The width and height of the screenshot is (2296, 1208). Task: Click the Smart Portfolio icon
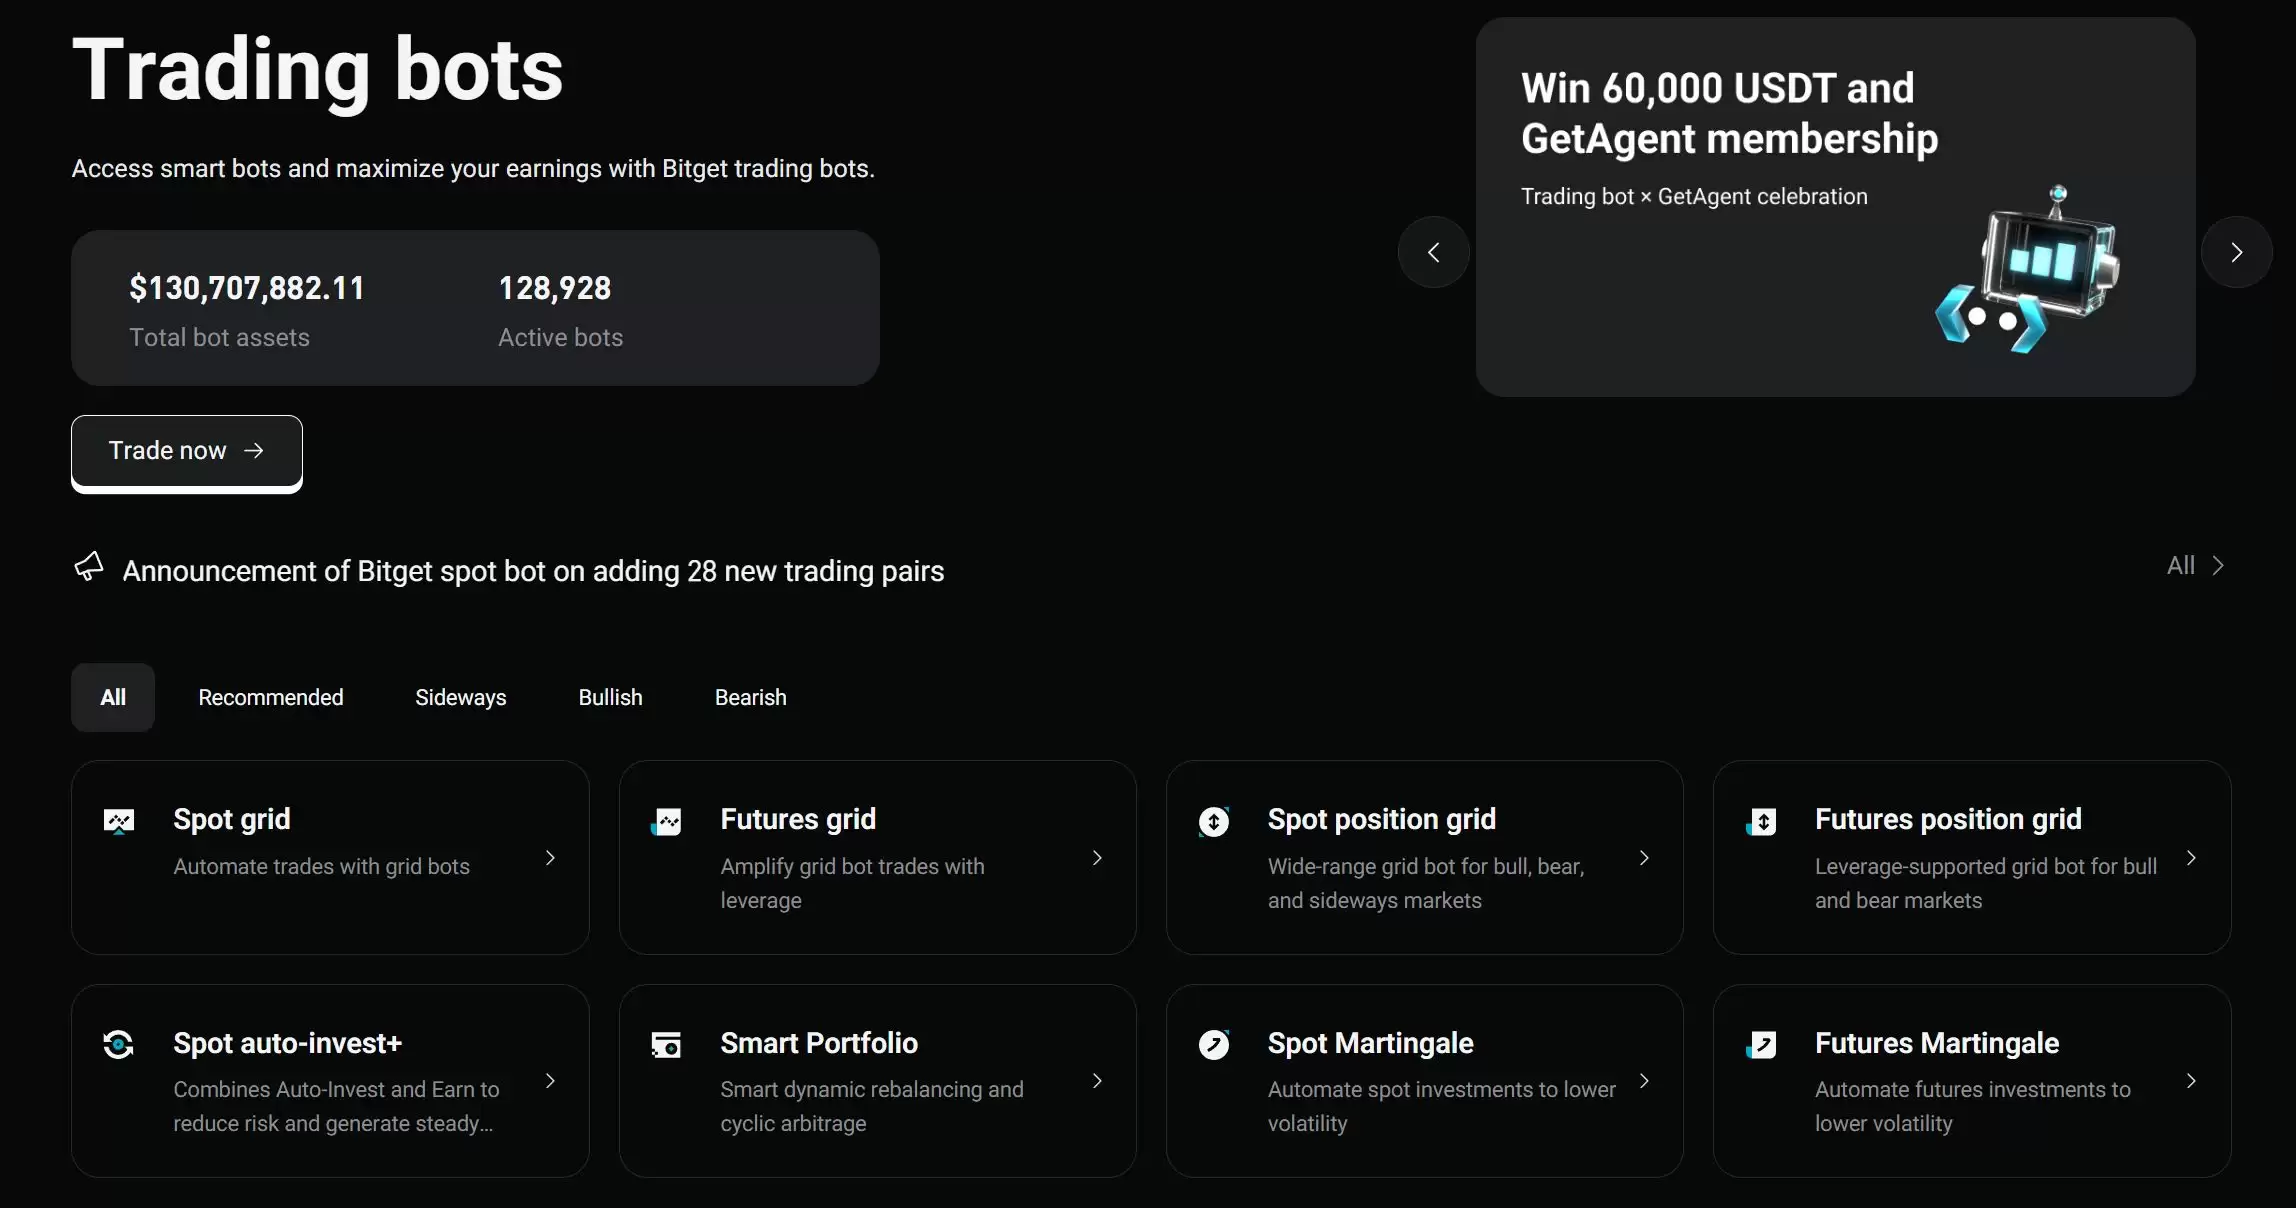tap(667, 1044)
